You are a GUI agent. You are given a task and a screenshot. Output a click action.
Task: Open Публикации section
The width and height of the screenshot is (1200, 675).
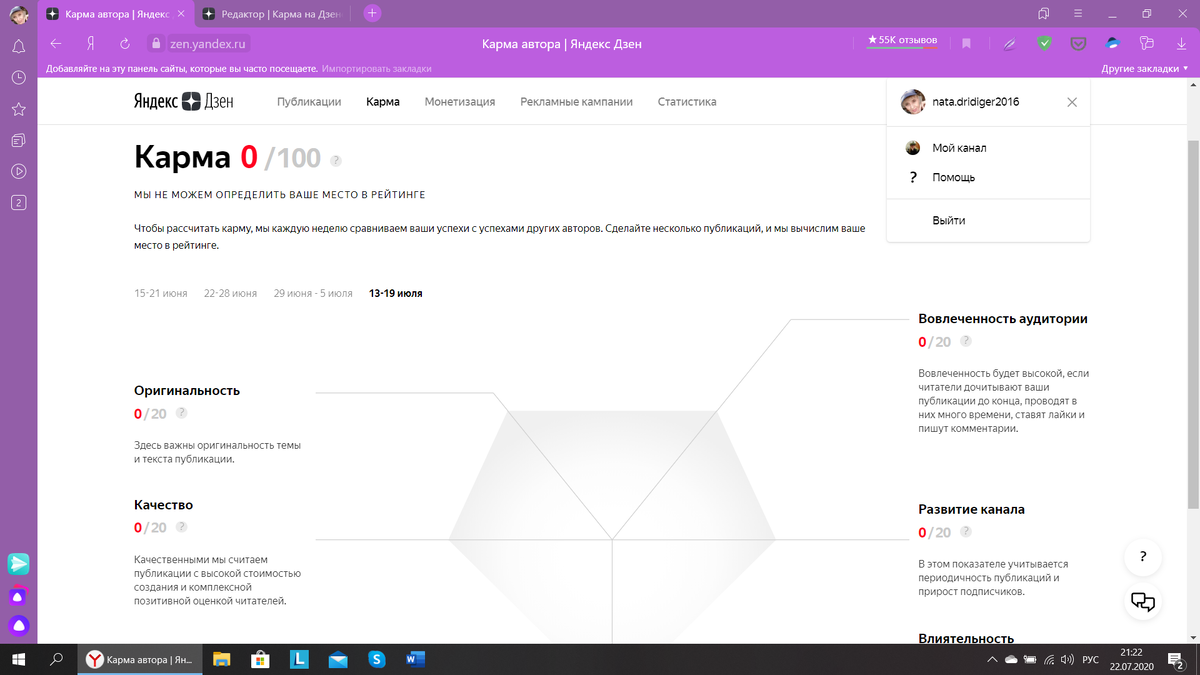click(x=309, y=102)
